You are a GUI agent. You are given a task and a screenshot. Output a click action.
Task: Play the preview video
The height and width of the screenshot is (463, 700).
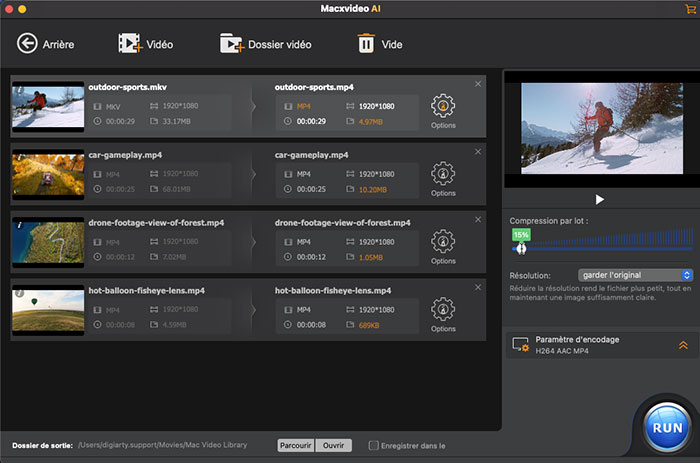[600, 199]
